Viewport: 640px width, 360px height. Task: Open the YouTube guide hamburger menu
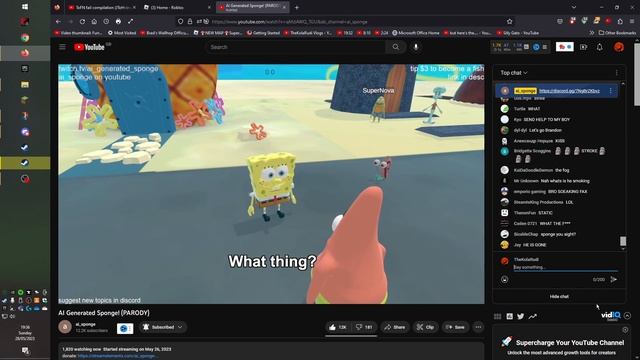tap(62, 47)
